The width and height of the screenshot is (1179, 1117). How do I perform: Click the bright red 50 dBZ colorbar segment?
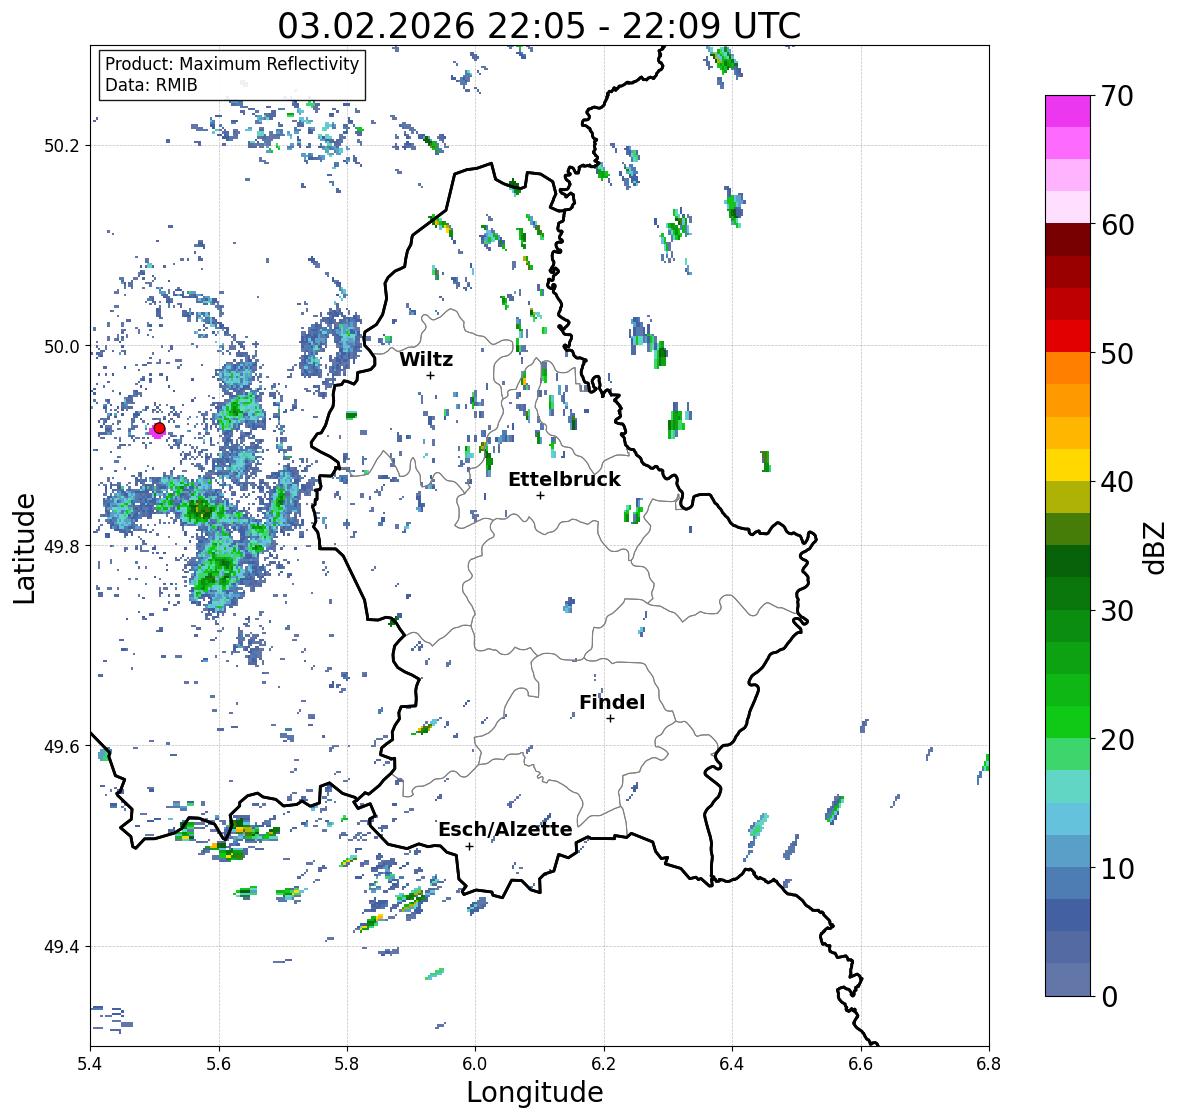[1068, 336]
